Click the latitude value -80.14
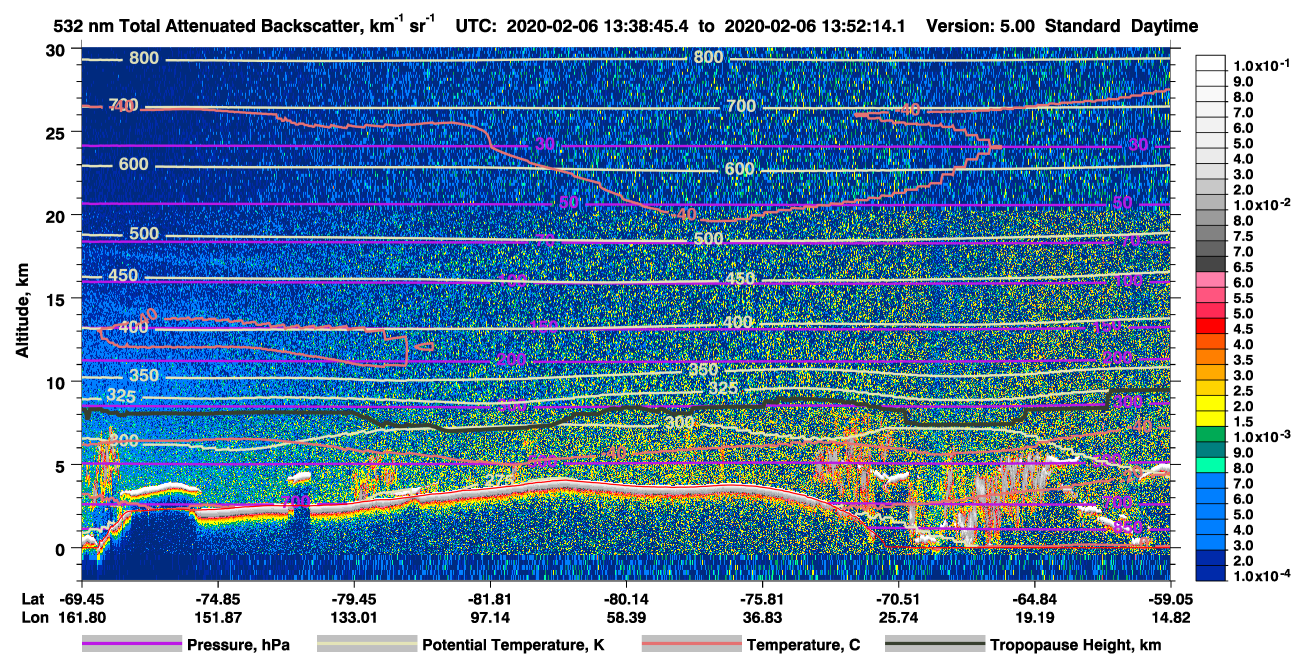Image resolution: width=1300 pixels, height=667 pixels. (x=626, y=599)
